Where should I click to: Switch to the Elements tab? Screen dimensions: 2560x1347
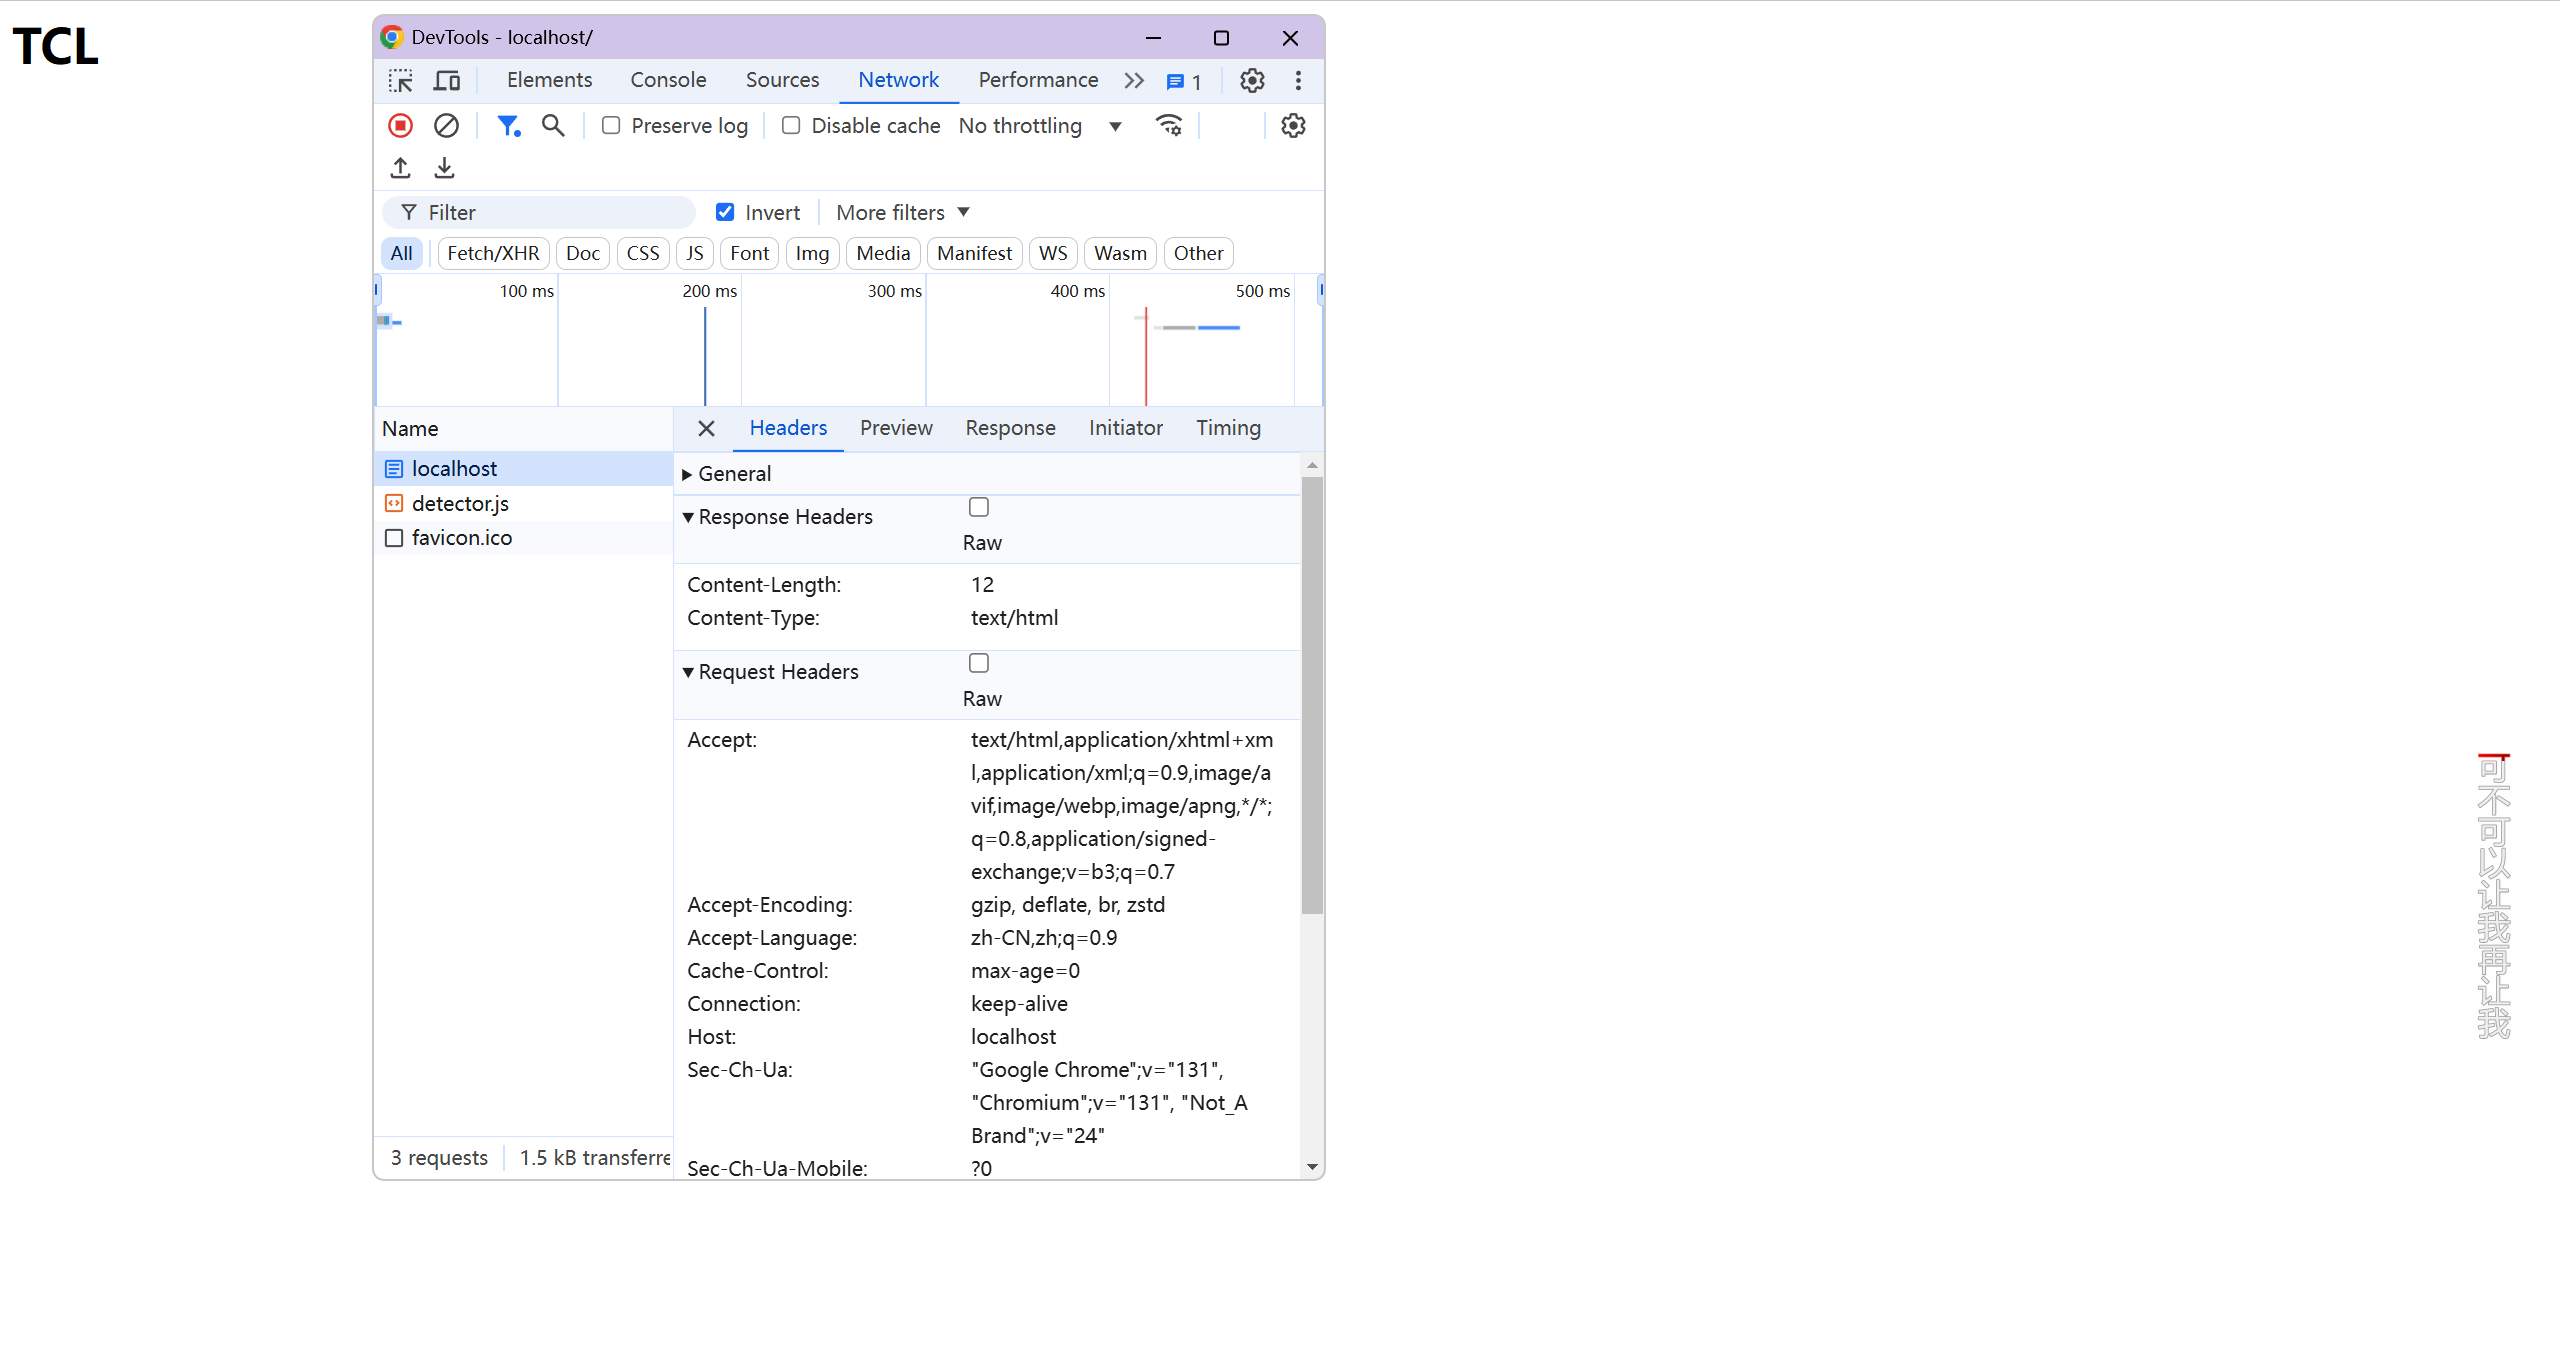pos(549,80)
